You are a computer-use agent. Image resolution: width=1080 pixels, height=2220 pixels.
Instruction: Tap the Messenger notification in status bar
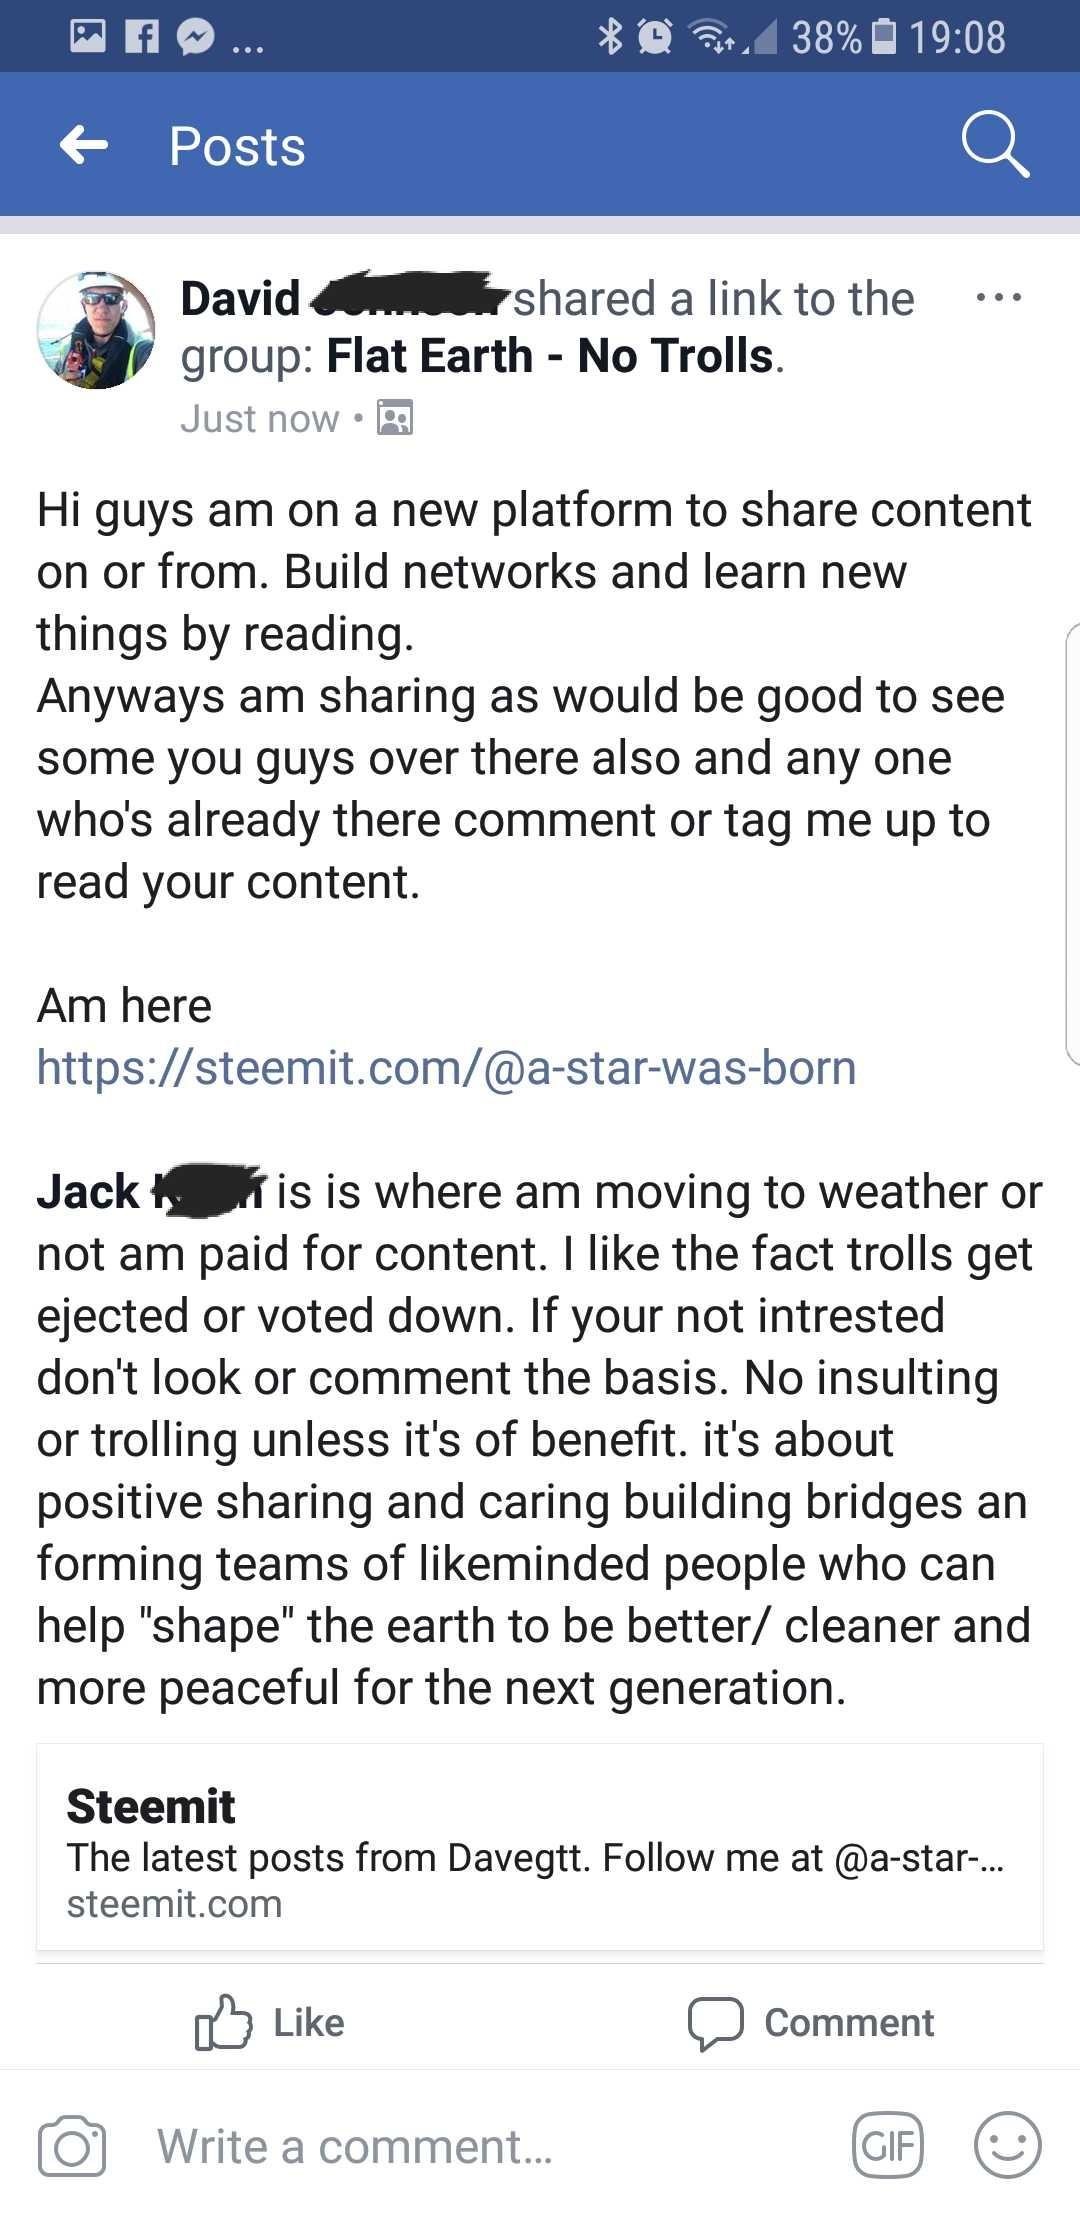coord(196,37)
